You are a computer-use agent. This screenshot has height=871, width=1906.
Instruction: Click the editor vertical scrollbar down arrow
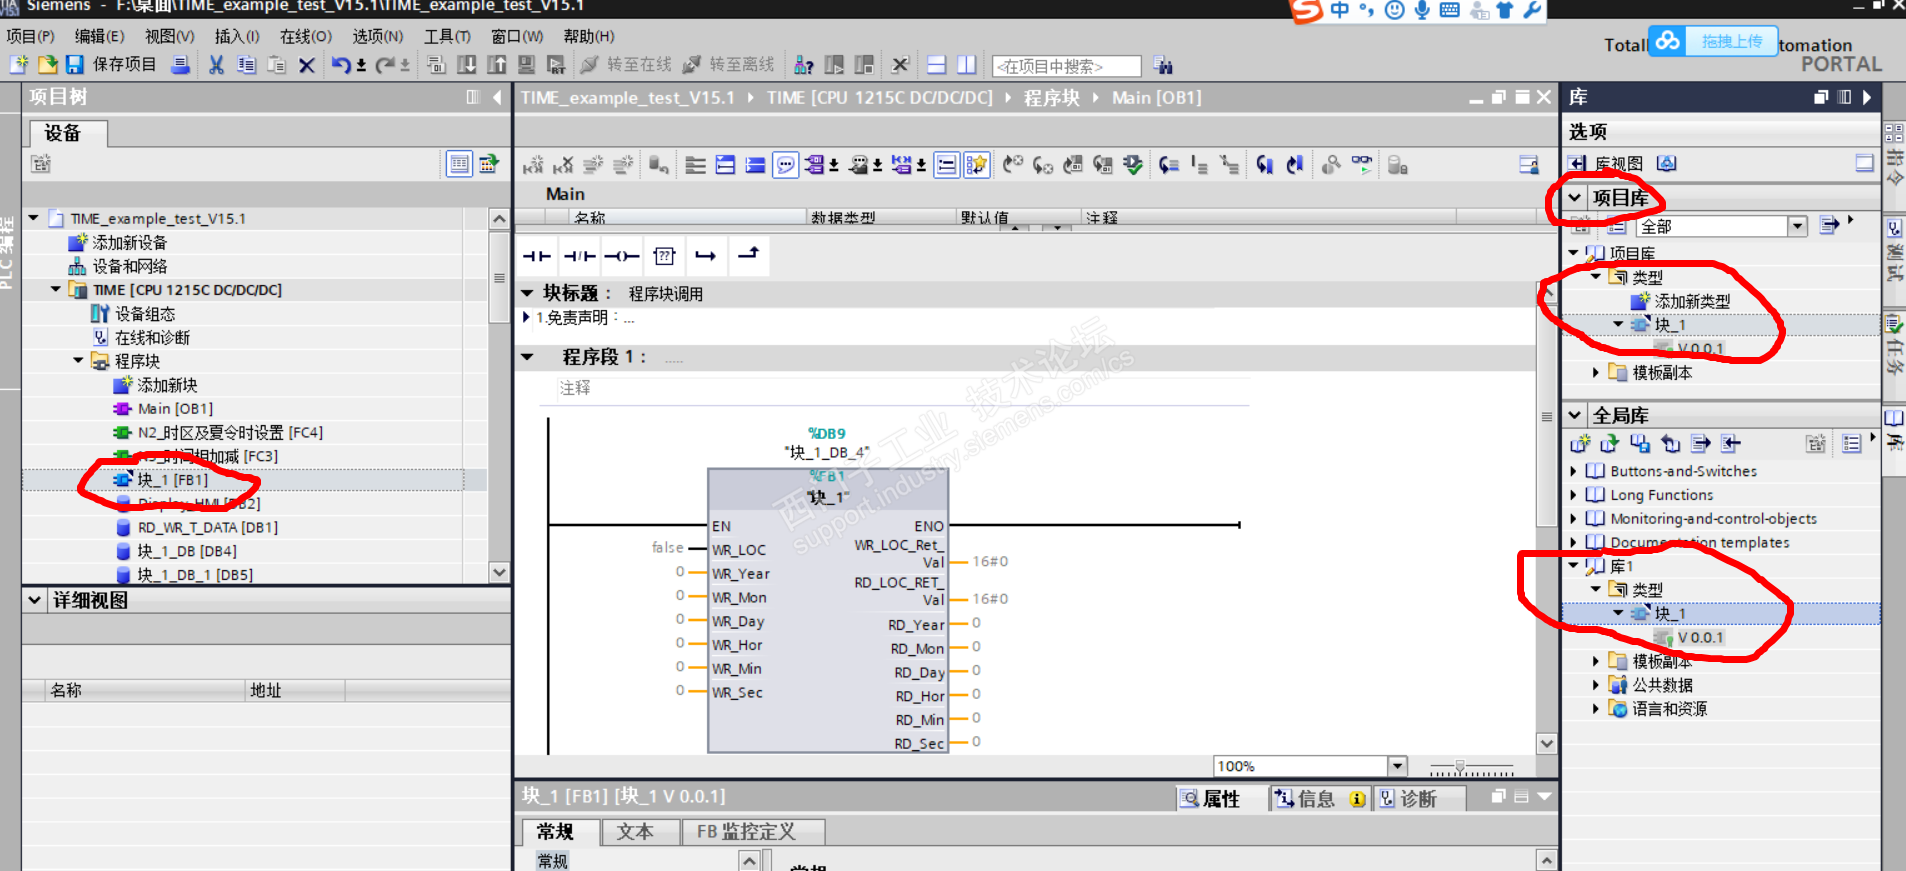coord(1546,743)
